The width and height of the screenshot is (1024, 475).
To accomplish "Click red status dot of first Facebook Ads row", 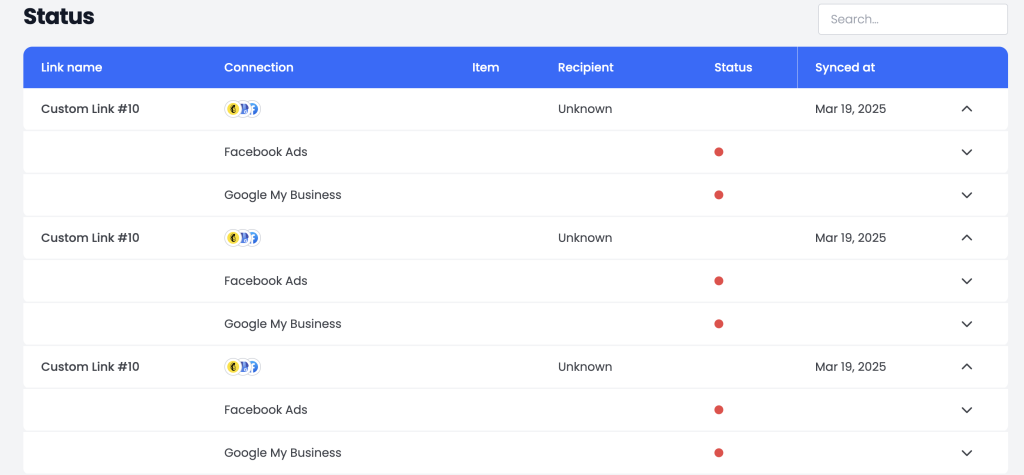I will [718, 152].
